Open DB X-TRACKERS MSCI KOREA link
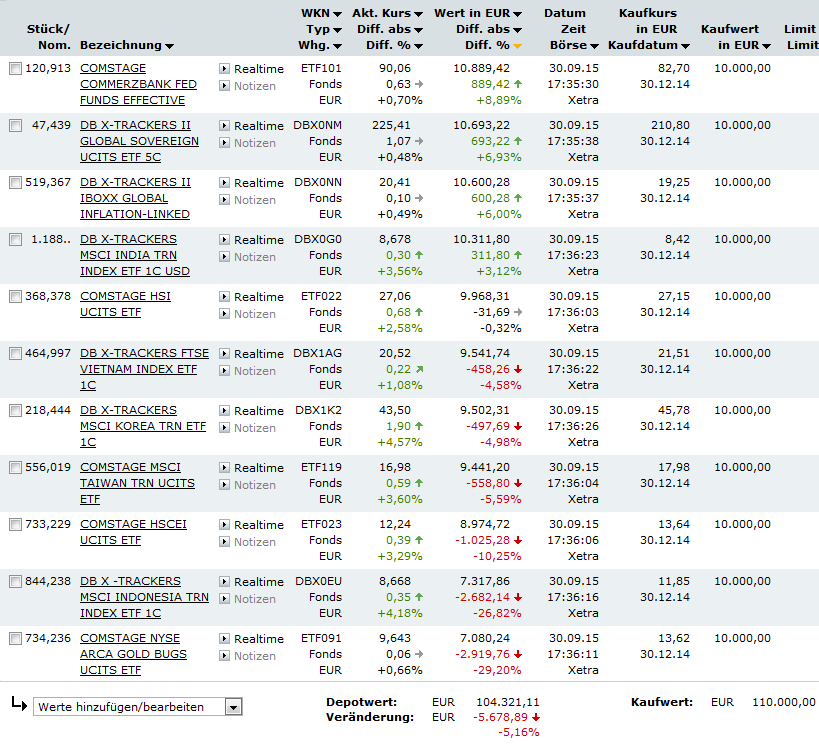 (143, 426)
